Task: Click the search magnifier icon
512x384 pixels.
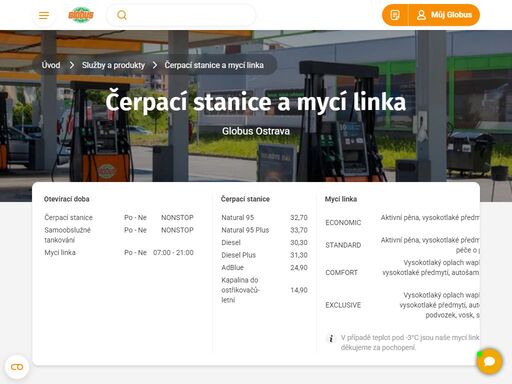Action: 122,15
